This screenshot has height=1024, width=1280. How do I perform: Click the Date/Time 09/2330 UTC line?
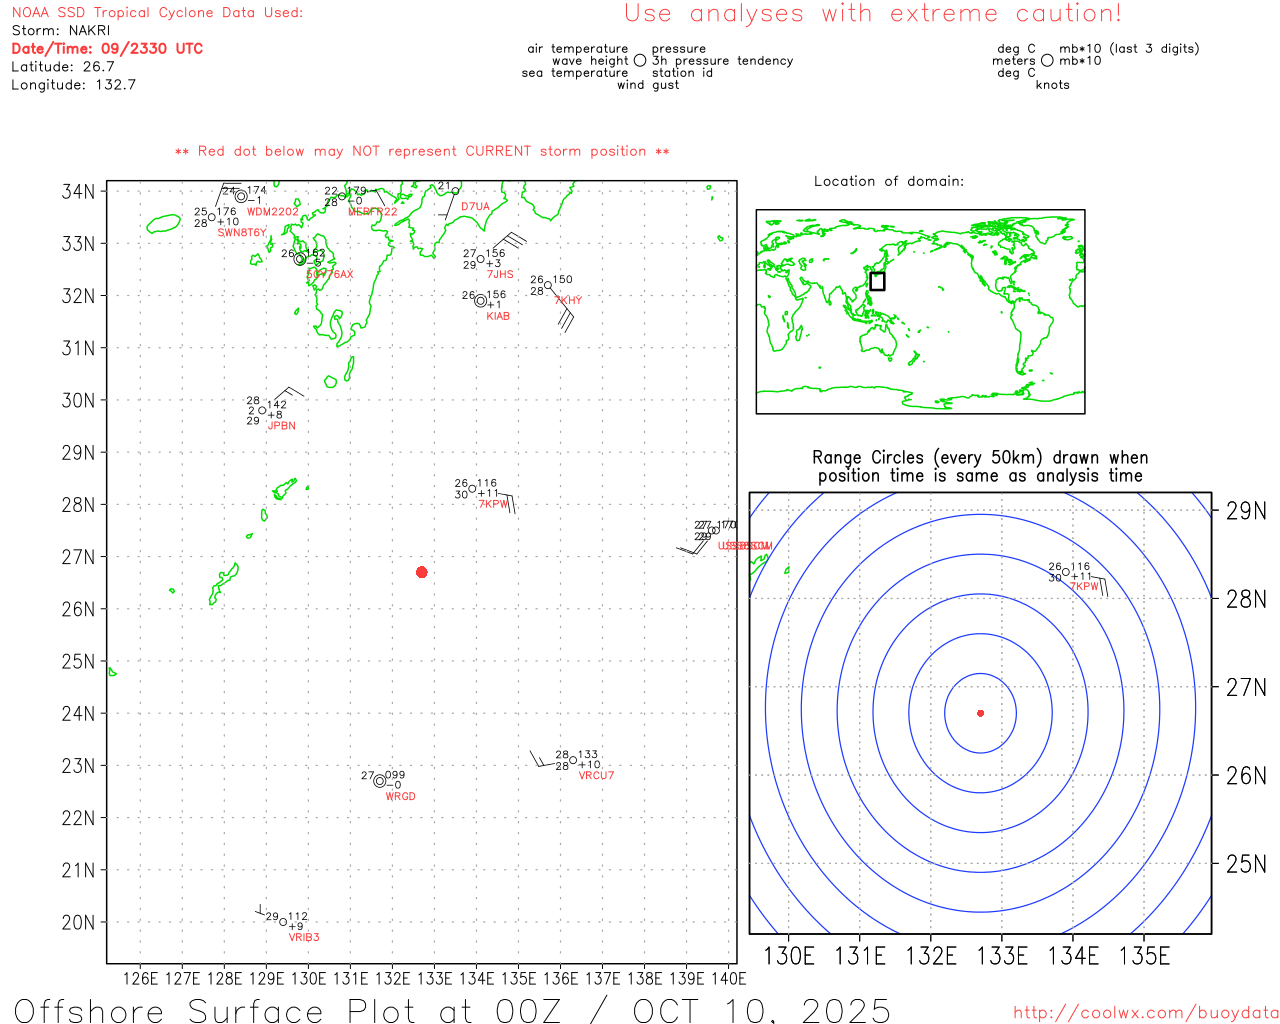(x=107, y=49)
